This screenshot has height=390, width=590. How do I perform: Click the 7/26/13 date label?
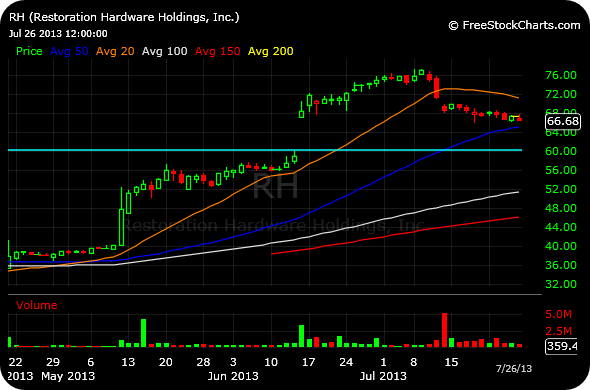514,369
